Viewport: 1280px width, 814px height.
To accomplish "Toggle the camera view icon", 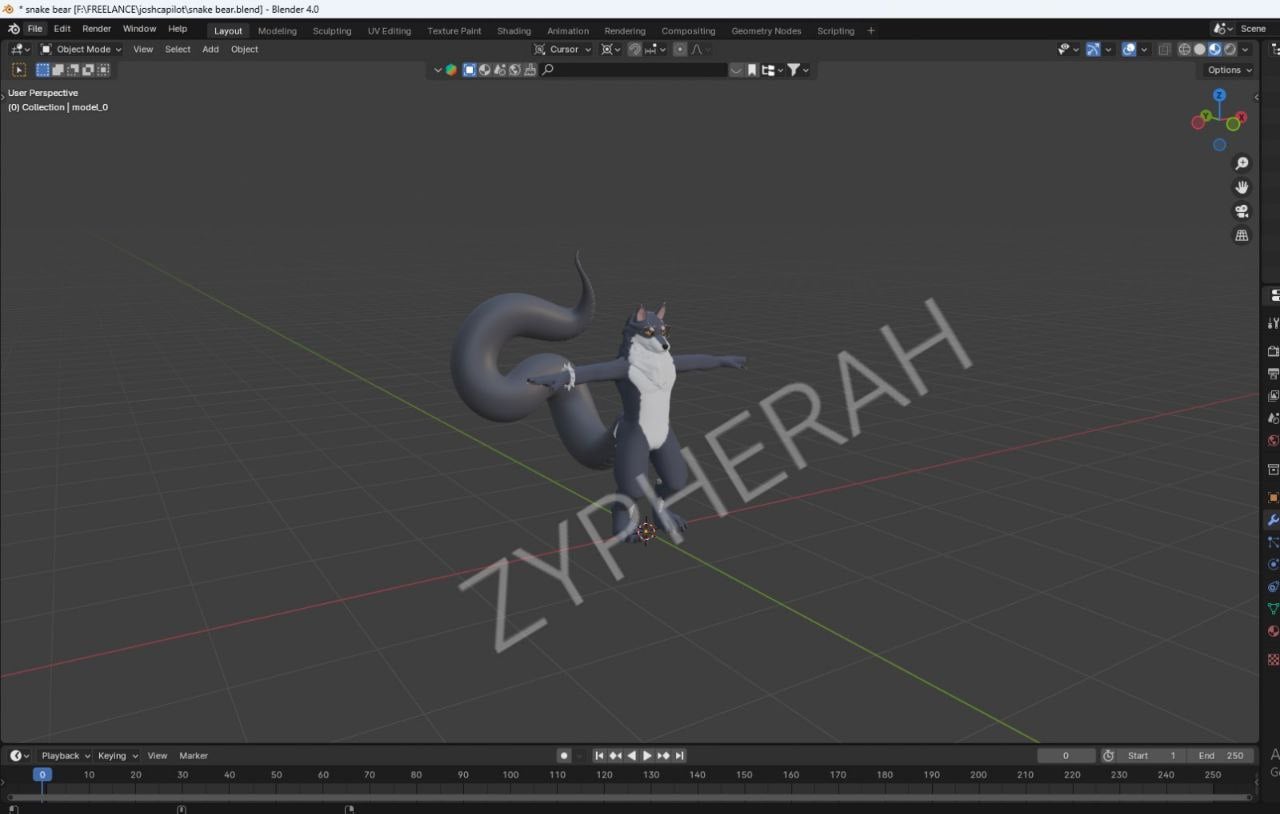I will (1242, 211).
